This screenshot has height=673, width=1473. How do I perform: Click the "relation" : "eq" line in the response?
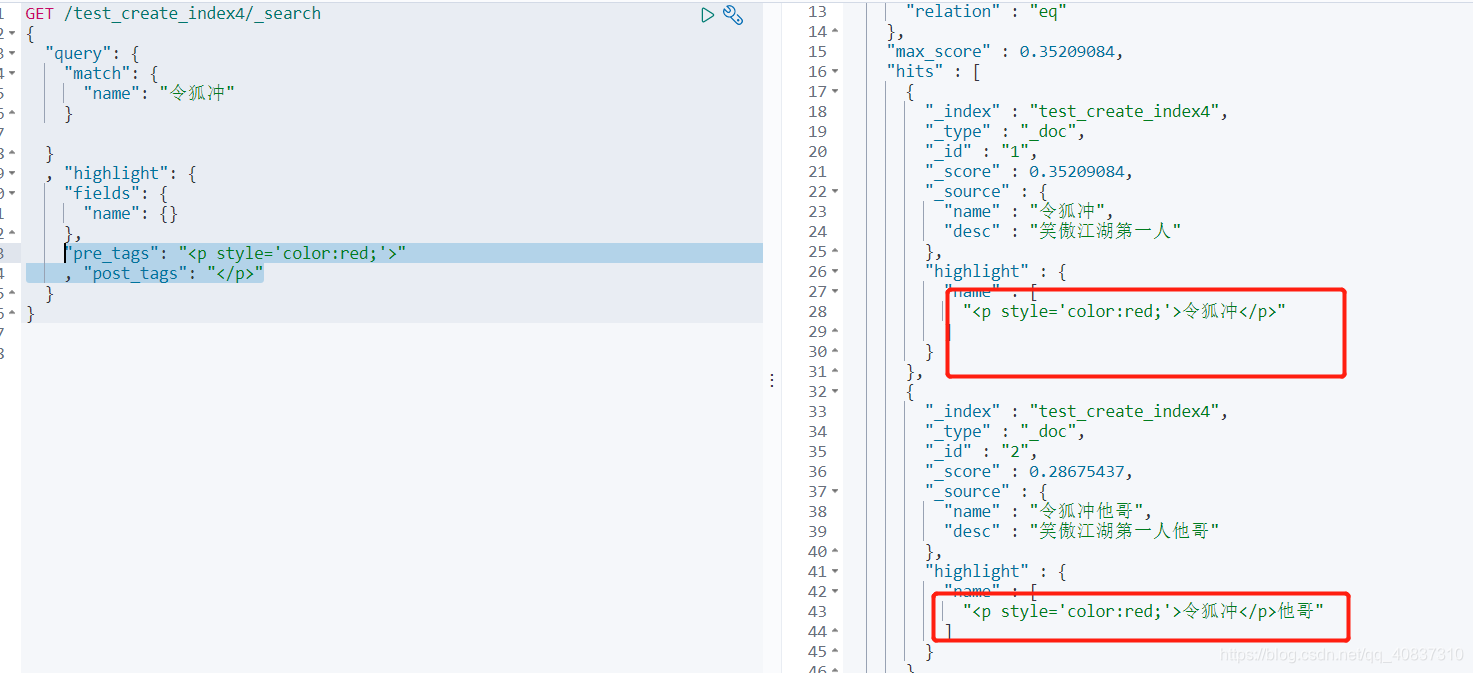coord(986,12)
